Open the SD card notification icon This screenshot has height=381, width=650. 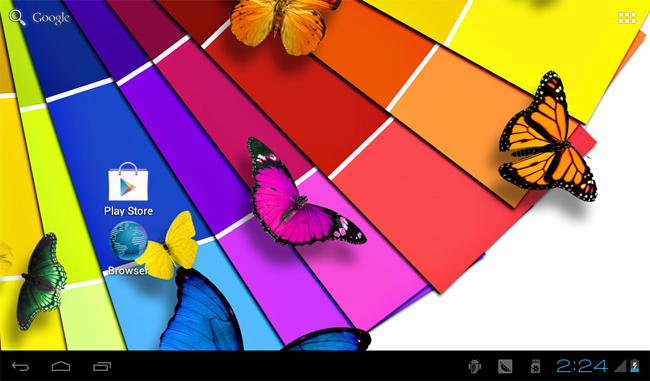click(535, 366)
